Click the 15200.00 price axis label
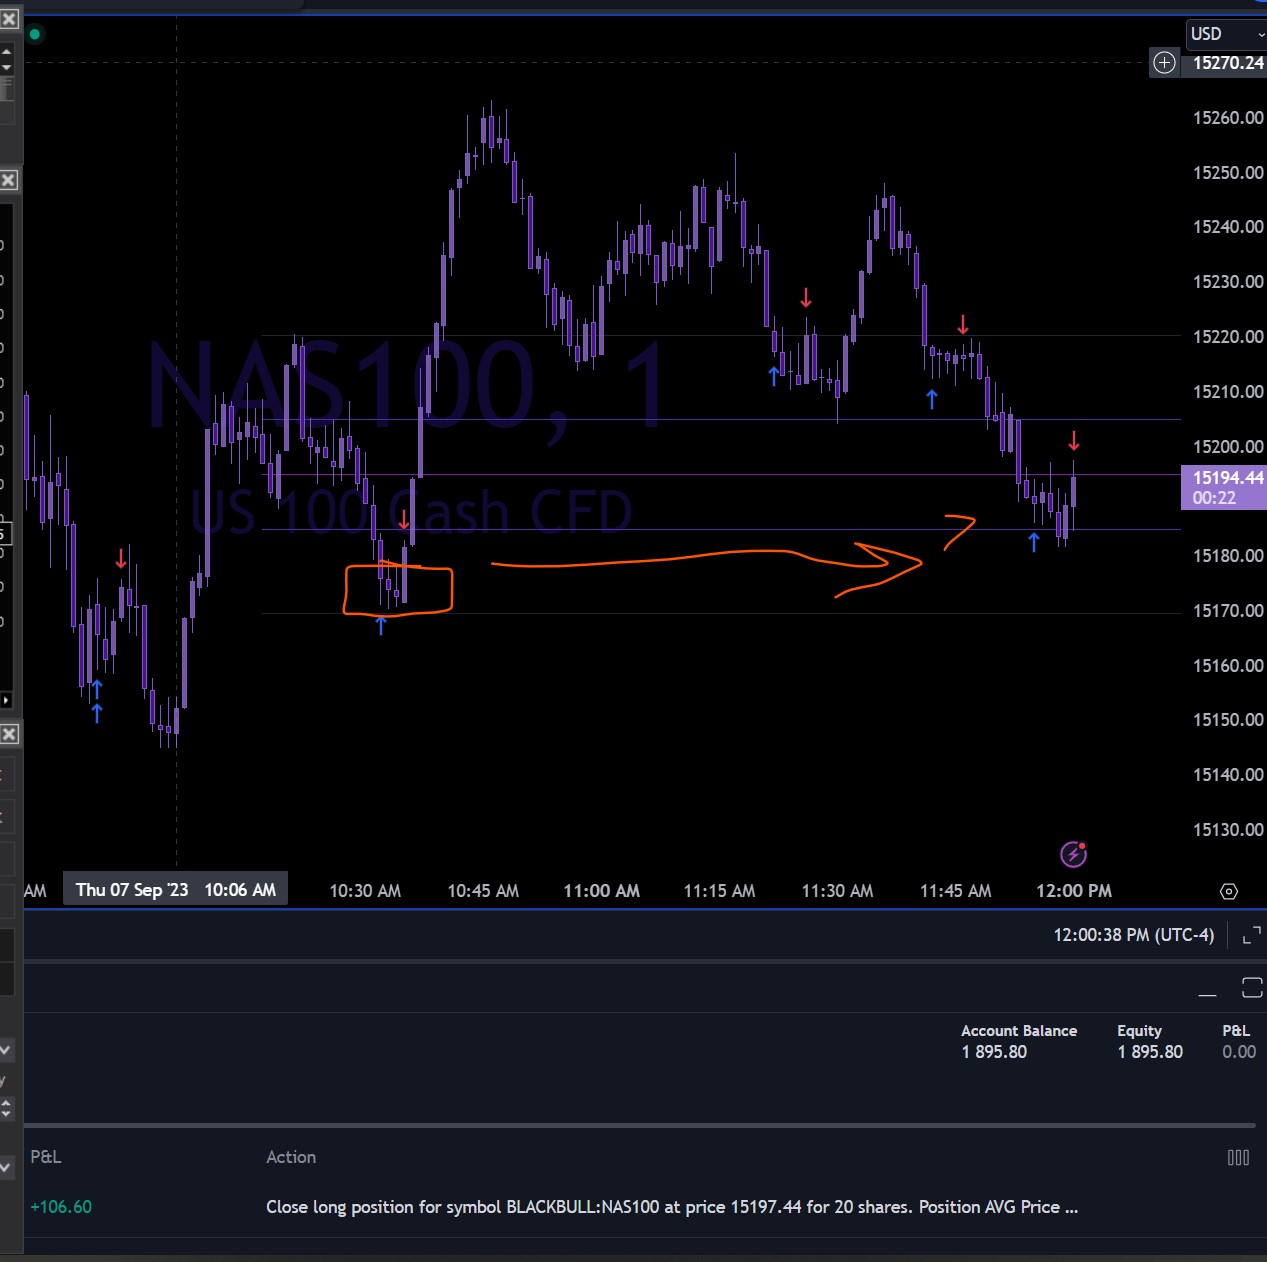This screenshot has width=1267, height=1262. coord(1228,447)
